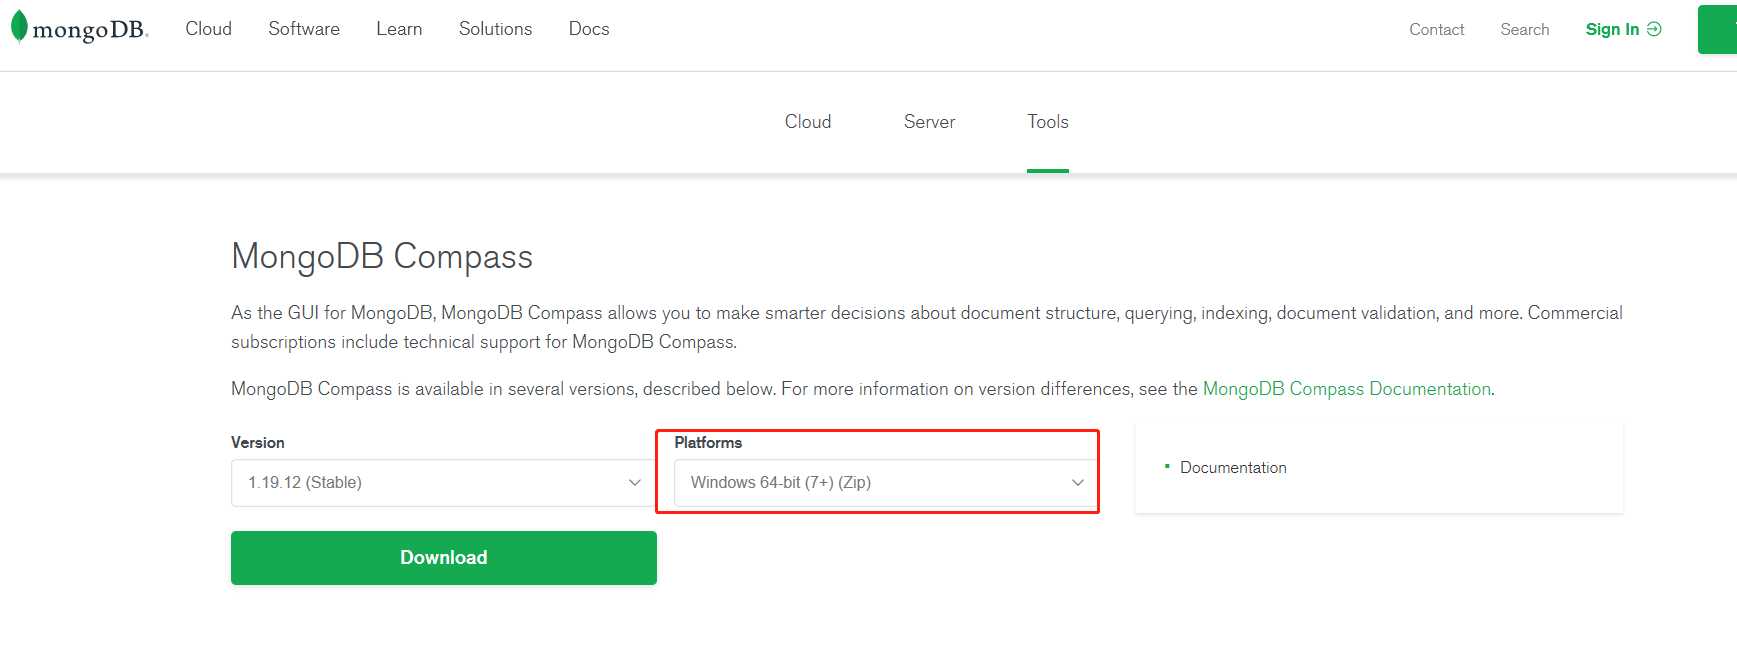Open the Software navigation menu
This screenshot has height=645, width=1737.
click(304, 29)
